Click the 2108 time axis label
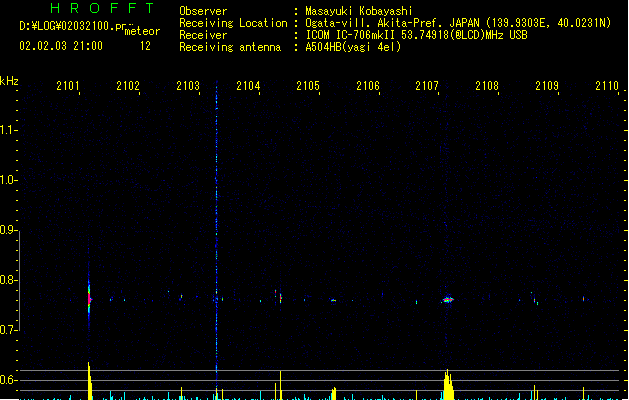629x400 pixels. pyautogui.click(x=487, y=85)
